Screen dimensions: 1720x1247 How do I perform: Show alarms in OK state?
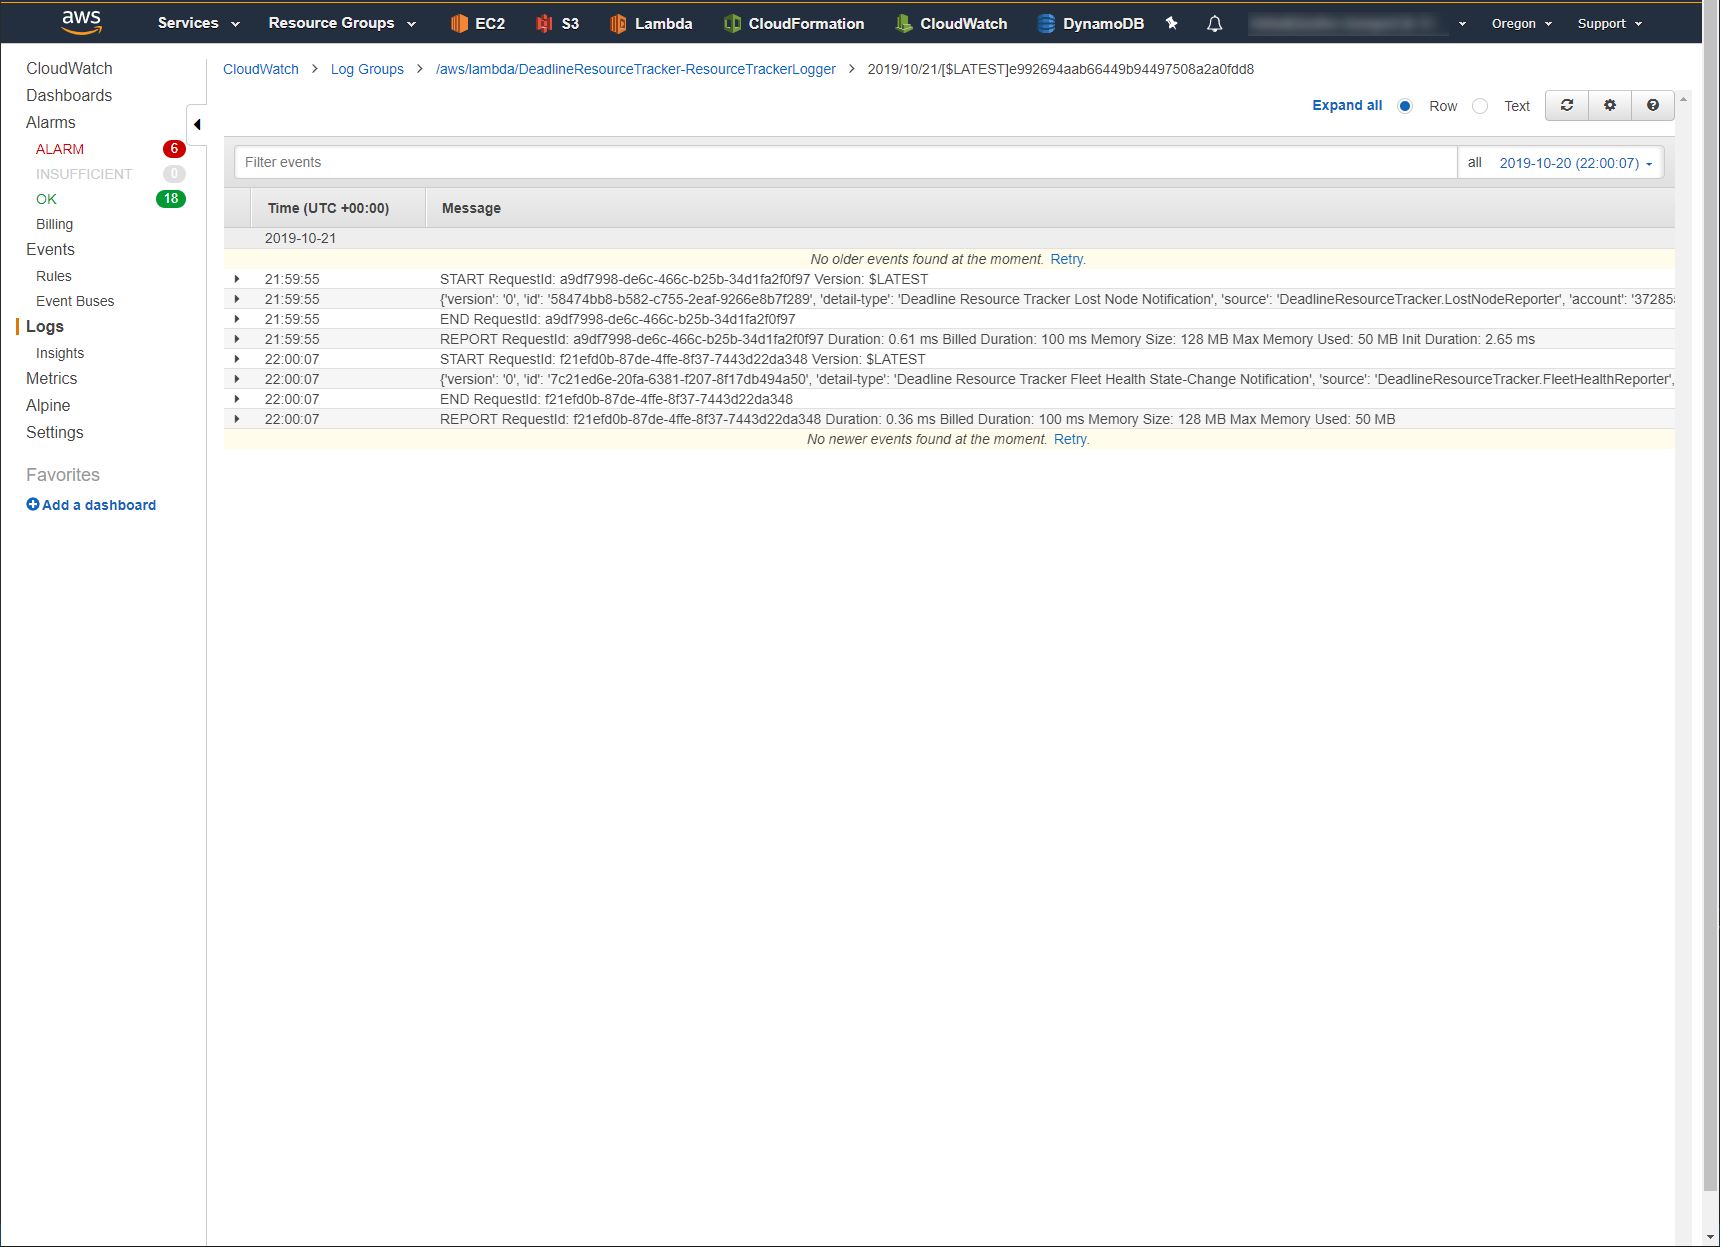(x=46, y=199)
